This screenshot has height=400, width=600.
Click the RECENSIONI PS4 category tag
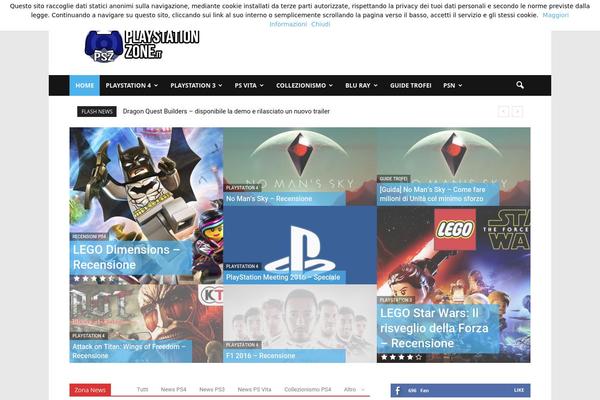coord(89,237)
